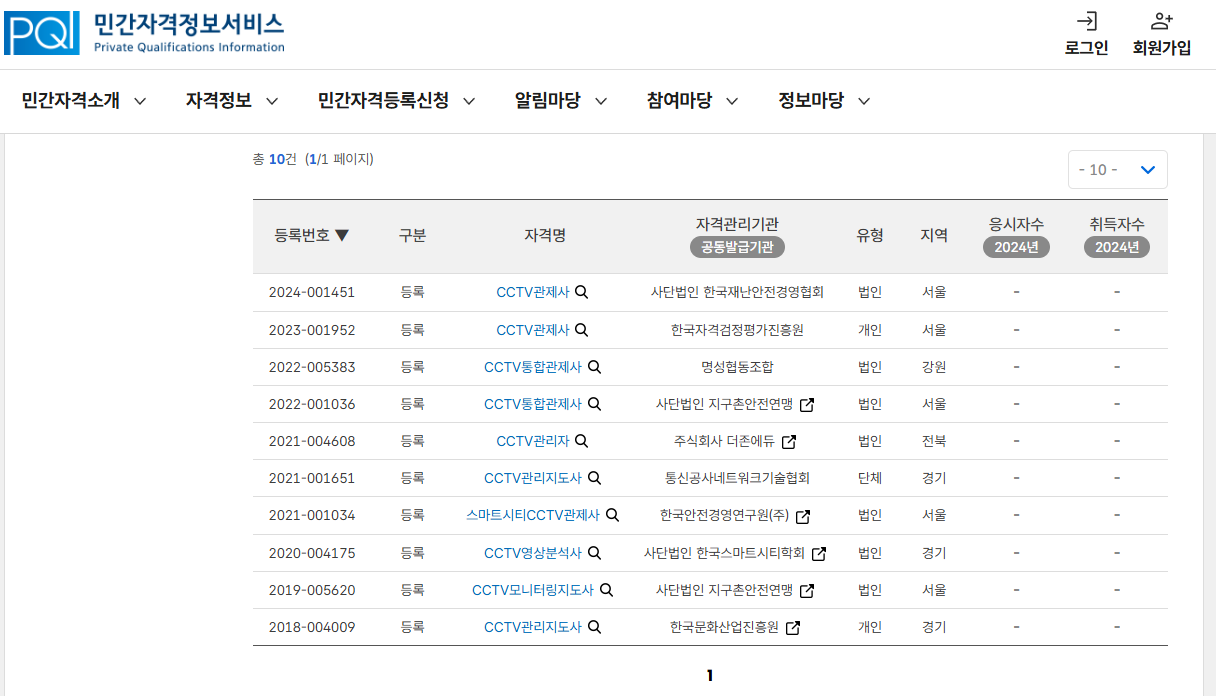The width and height of the screenshot is (1216, 696).
Task: Click magnifier icon beside CCTV영상분석사
Action: click(594, 552)
